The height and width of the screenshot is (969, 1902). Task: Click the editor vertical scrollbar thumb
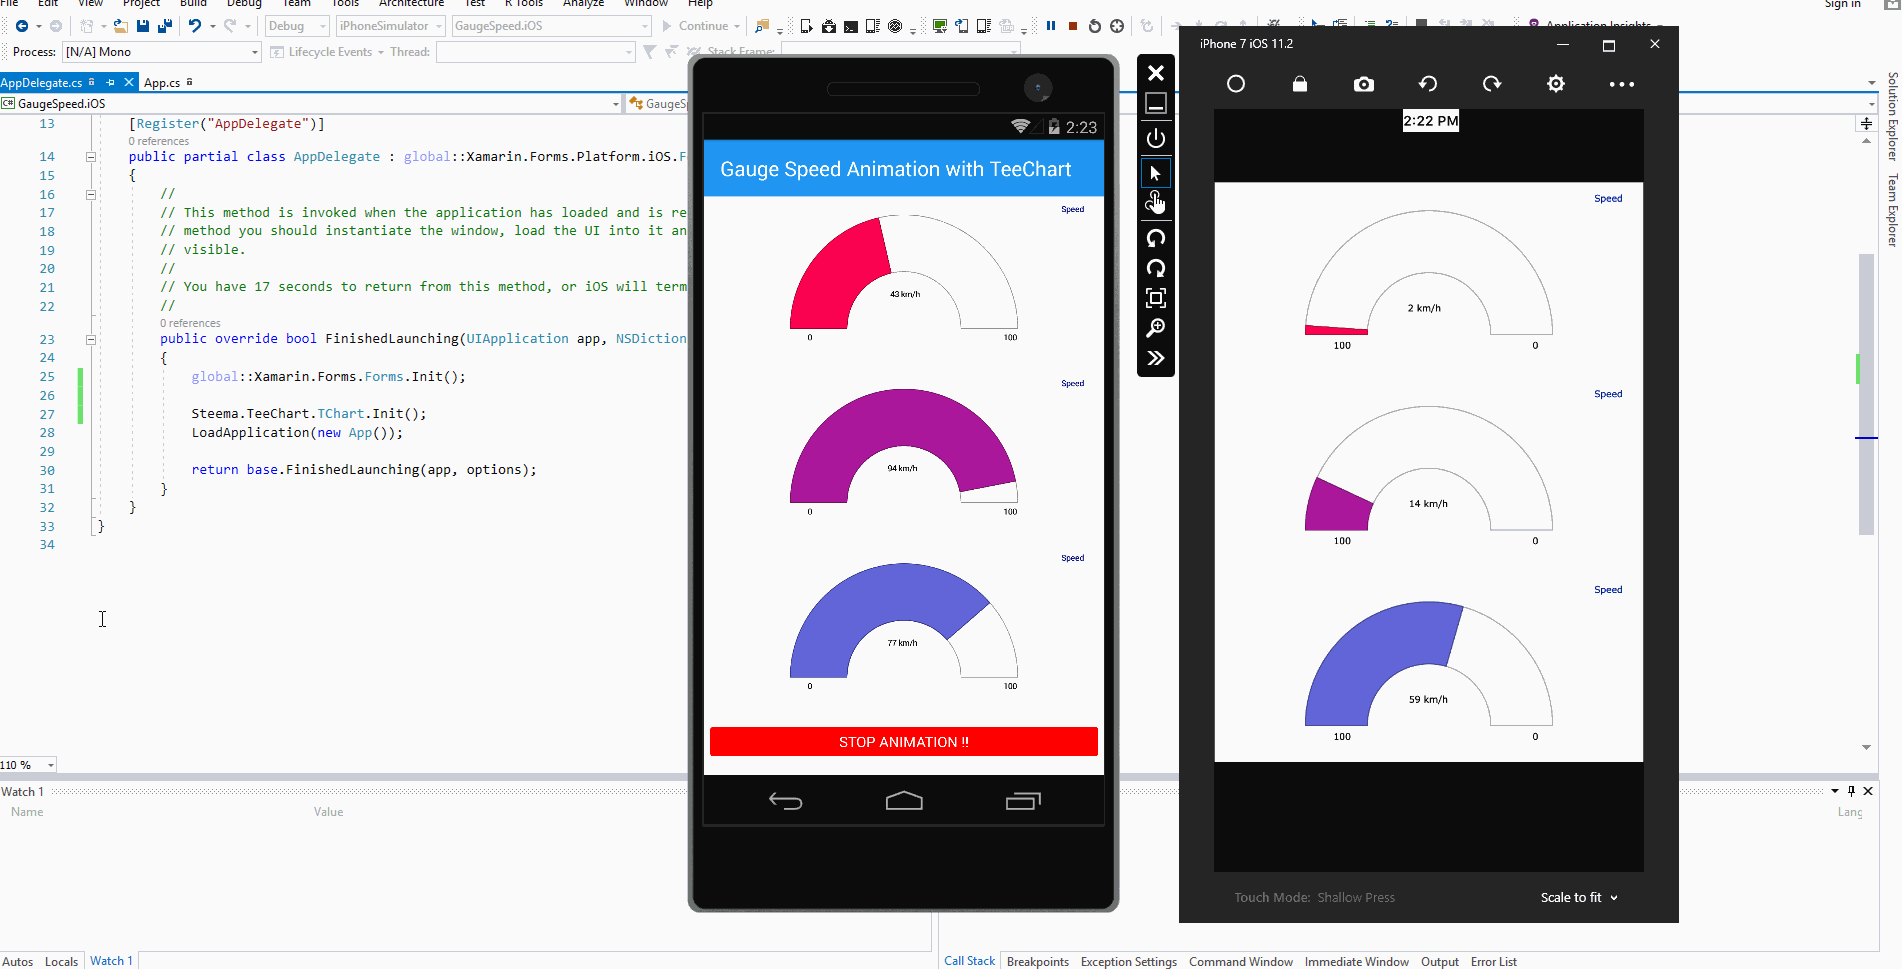1866,394
